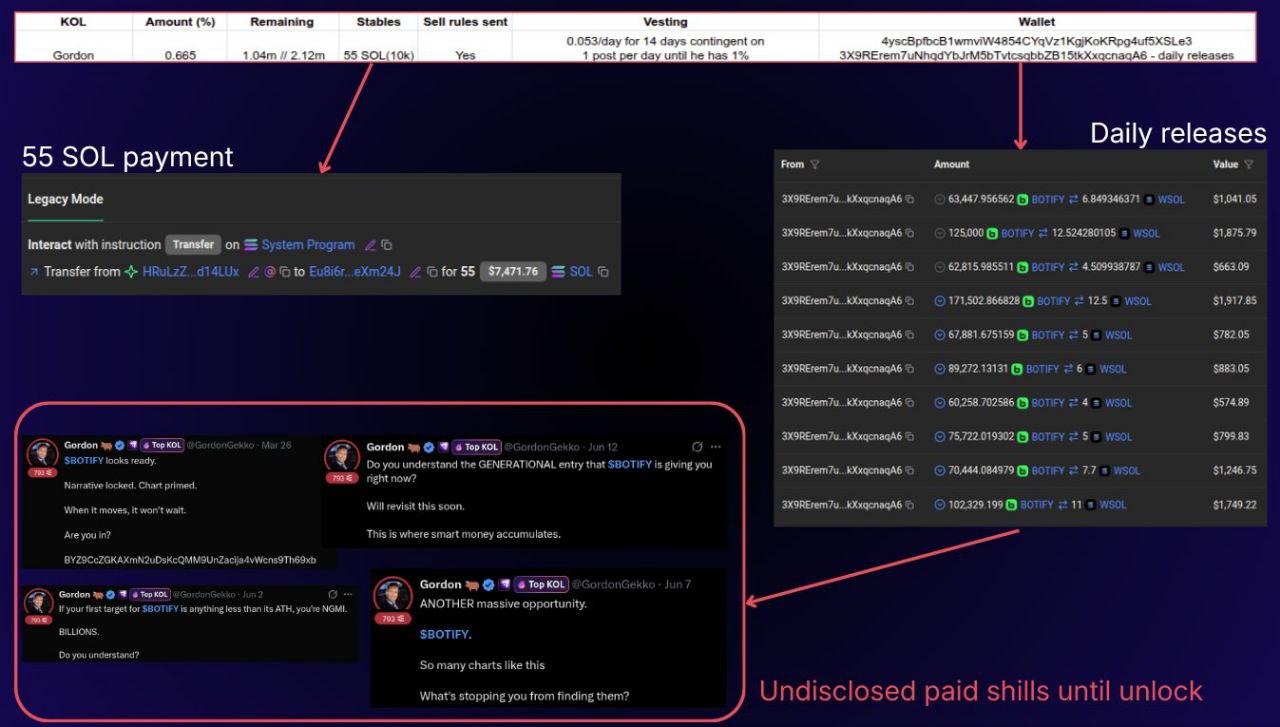Expand the 63,447.956562 BOTIFY swap row
Screen dimensions: 1280x727
point(939,199)
